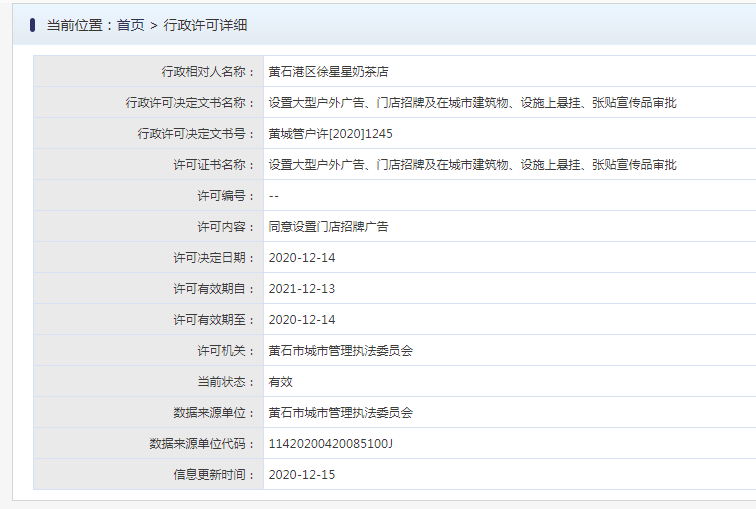Select the date 2021-12-13

click(x=302, y=289)
